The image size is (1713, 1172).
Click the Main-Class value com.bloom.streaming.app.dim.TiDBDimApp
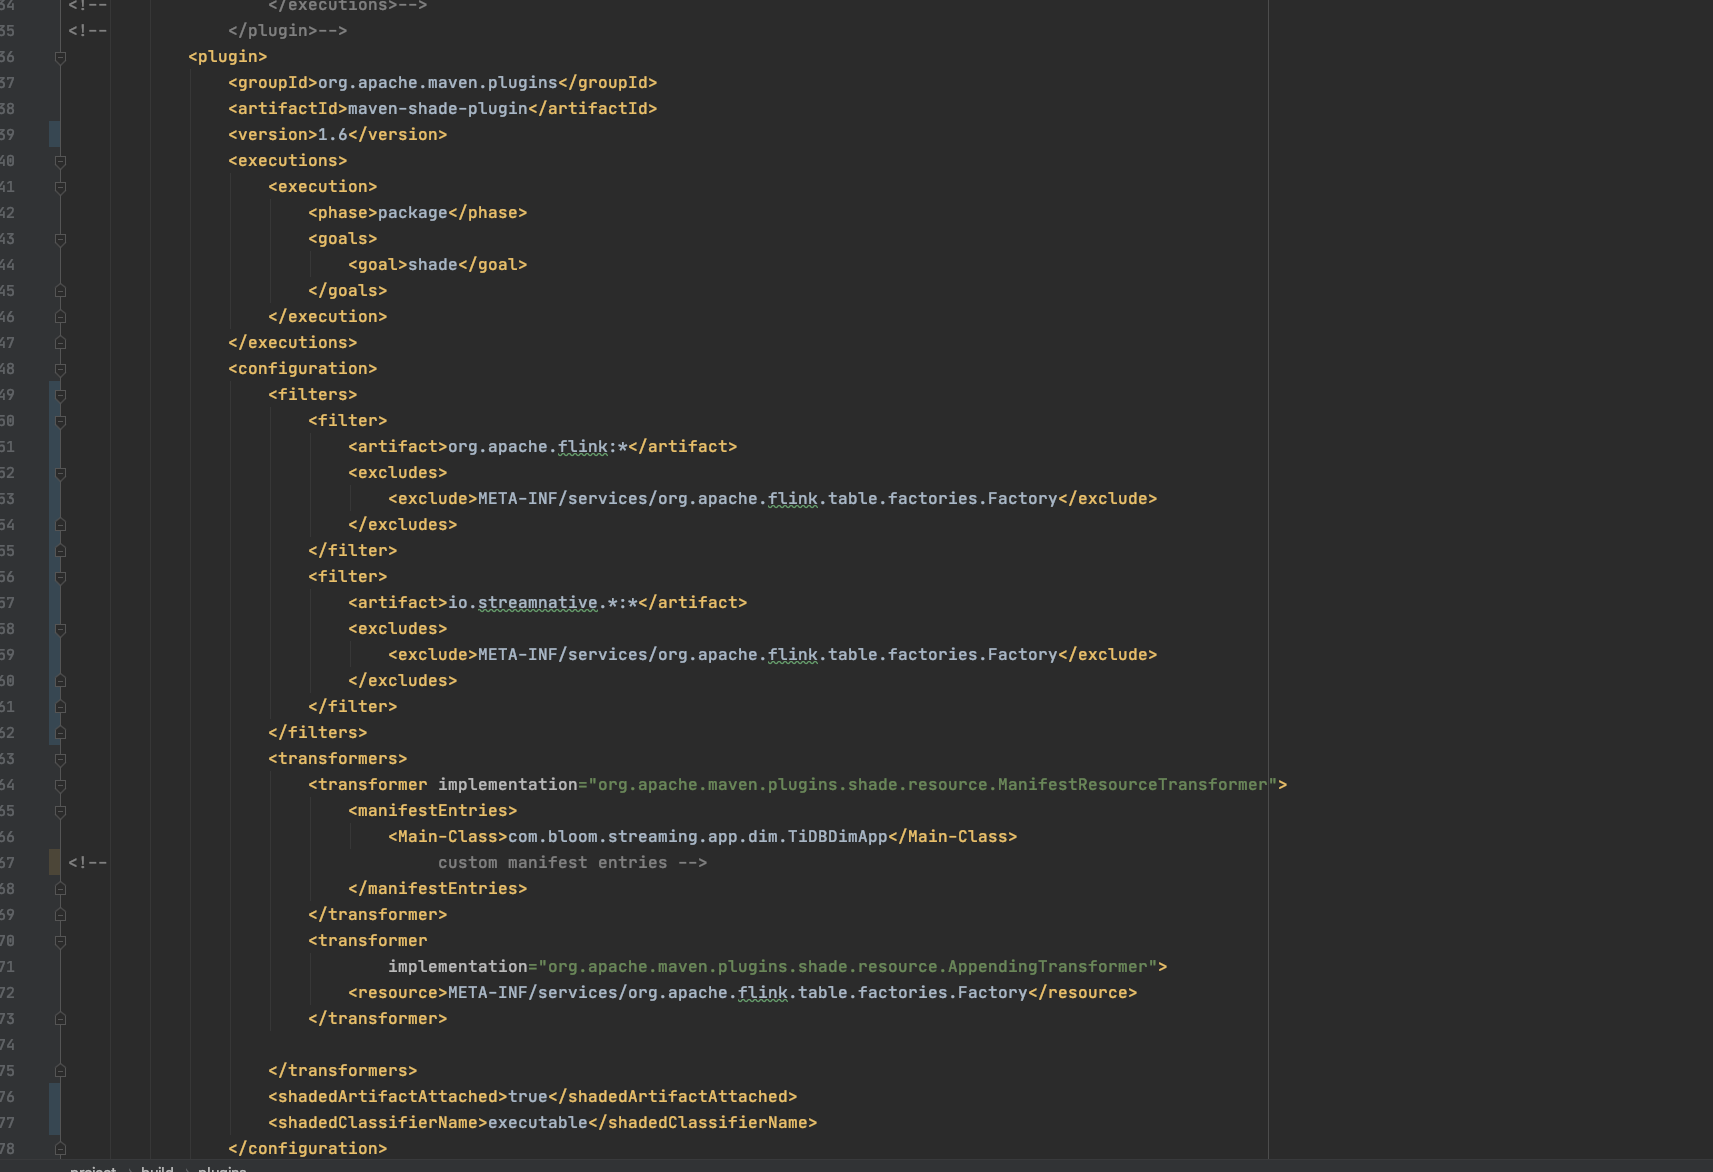click(x=698, y=836)
